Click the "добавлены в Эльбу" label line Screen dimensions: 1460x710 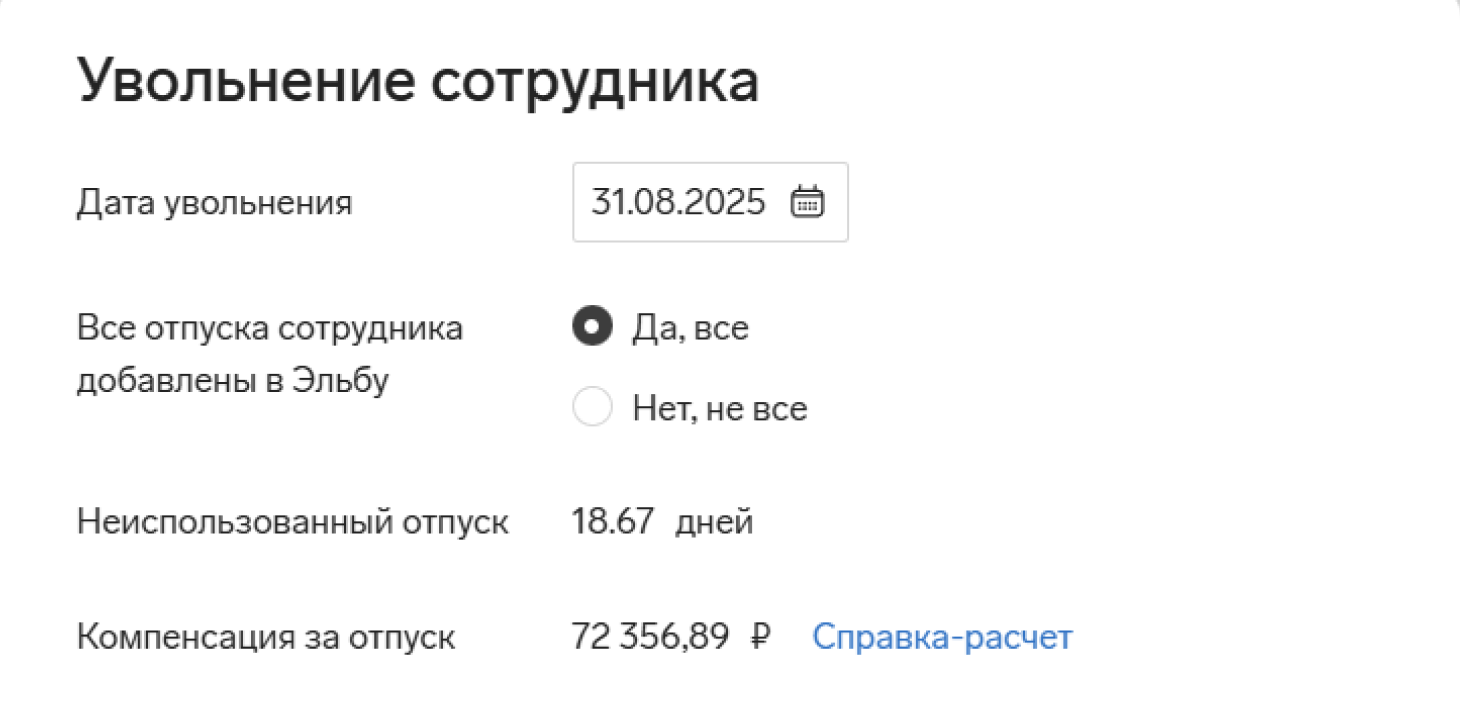[x=231, y=381]
